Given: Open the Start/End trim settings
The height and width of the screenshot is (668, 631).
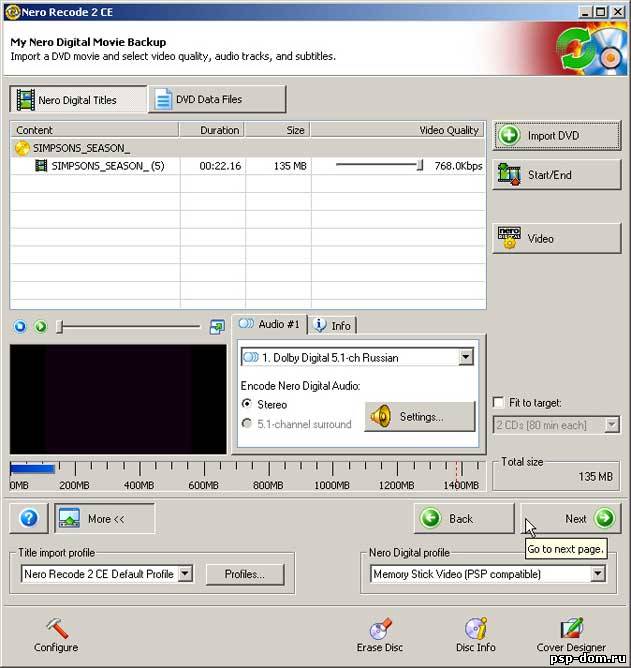Looking at the screenshot, I should [556, 175].
